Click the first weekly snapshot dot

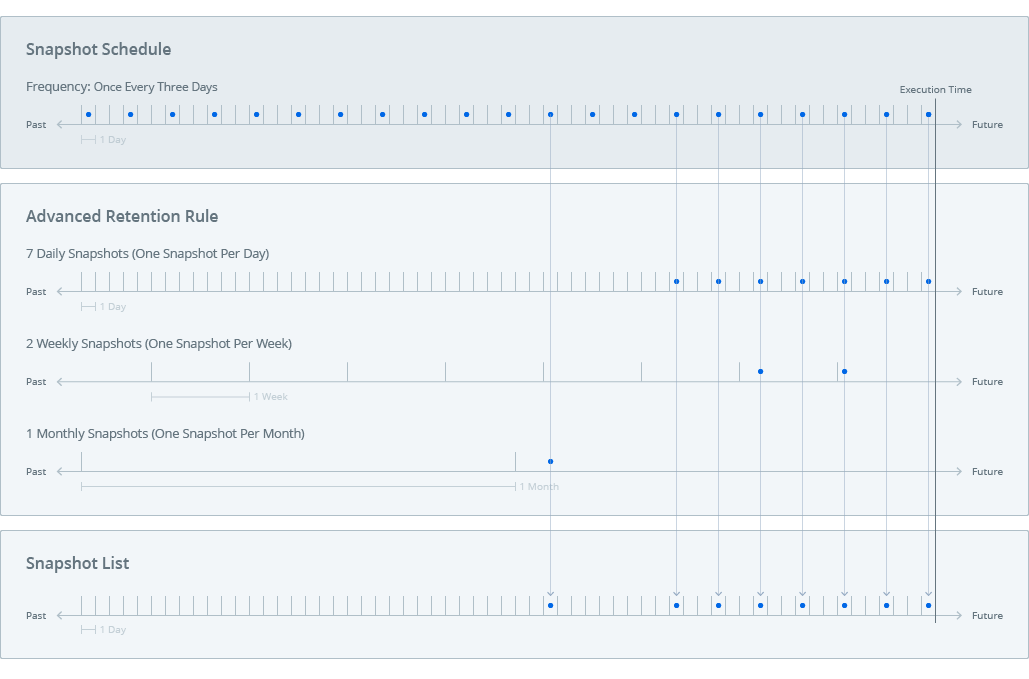[761, 371]
